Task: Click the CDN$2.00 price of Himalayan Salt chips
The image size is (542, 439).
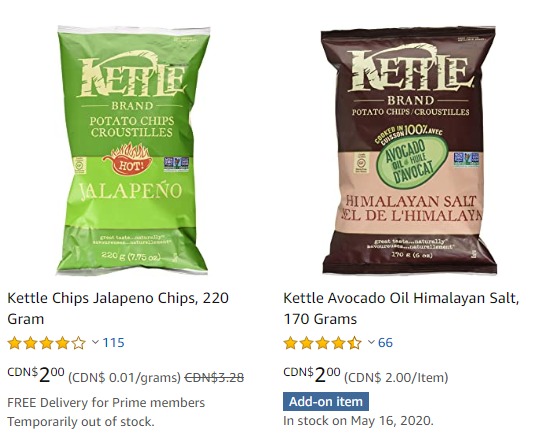Action: tap(311, 375)
